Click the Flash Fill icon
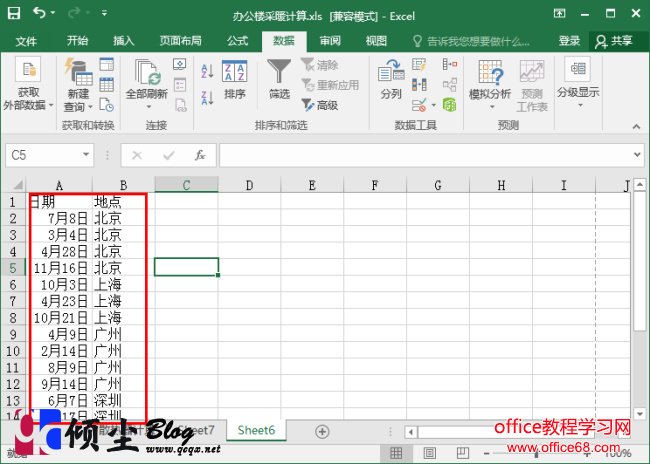 coord(419,65)
